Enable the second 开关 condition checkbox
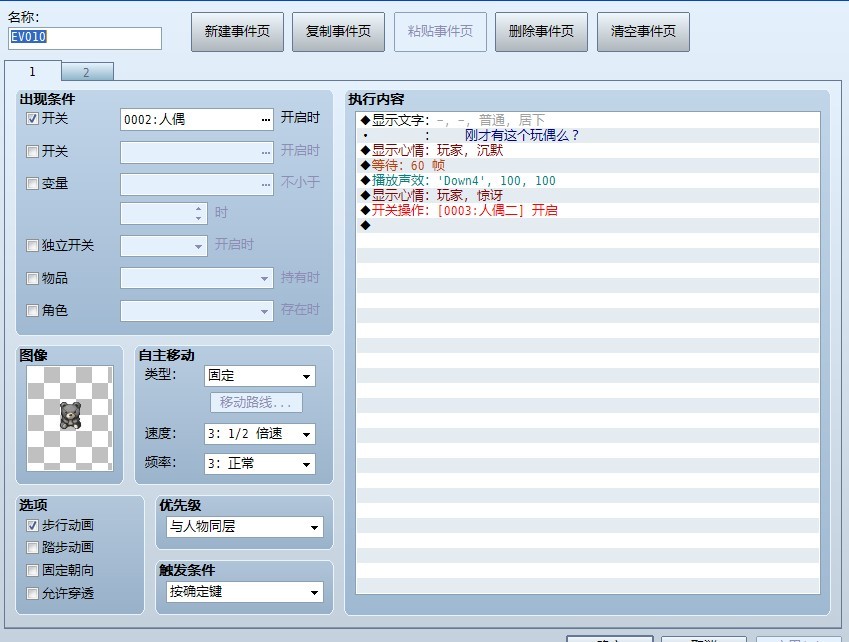Screen dimensions: 849x642 point(32,152)
